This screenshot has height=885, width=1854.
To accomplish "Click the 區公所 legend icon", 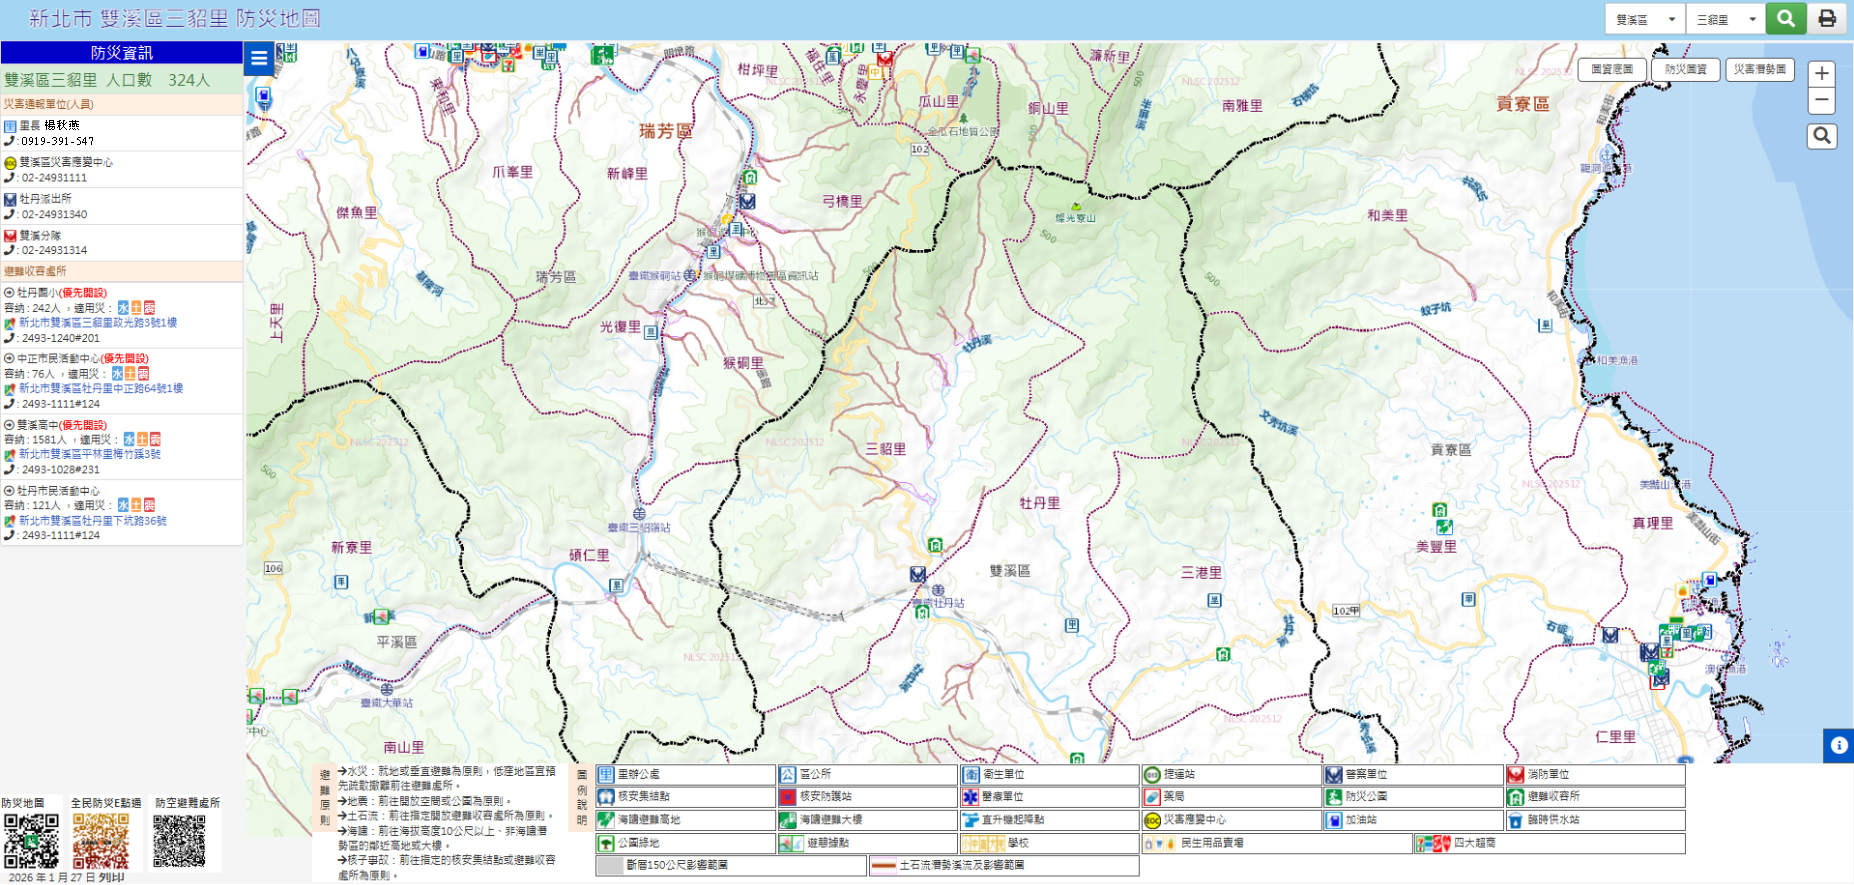I will (788, 775).
